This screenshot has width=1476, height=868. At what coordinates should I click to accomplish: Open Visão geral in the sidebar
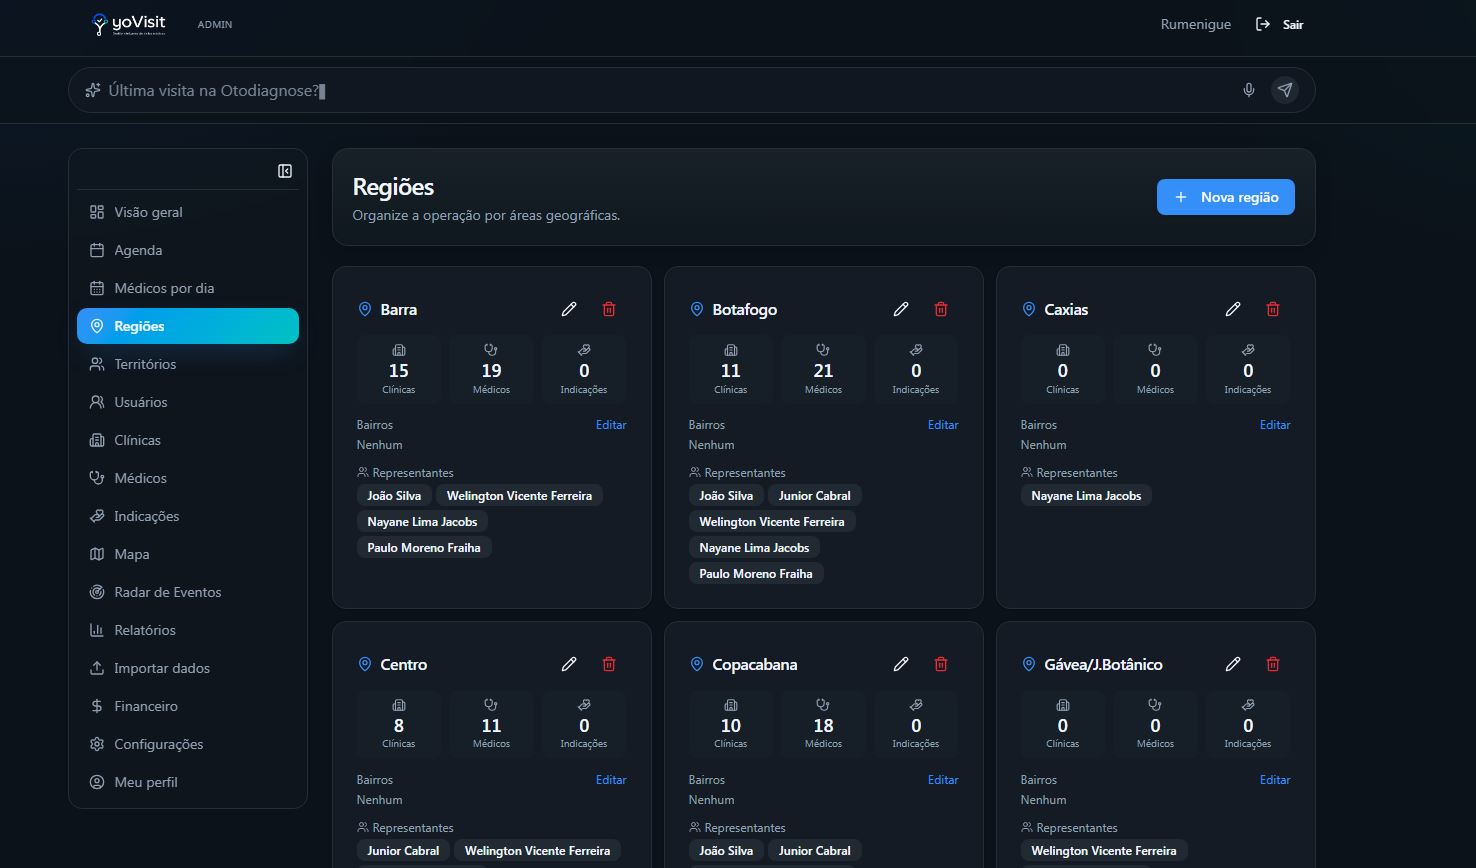188,212
